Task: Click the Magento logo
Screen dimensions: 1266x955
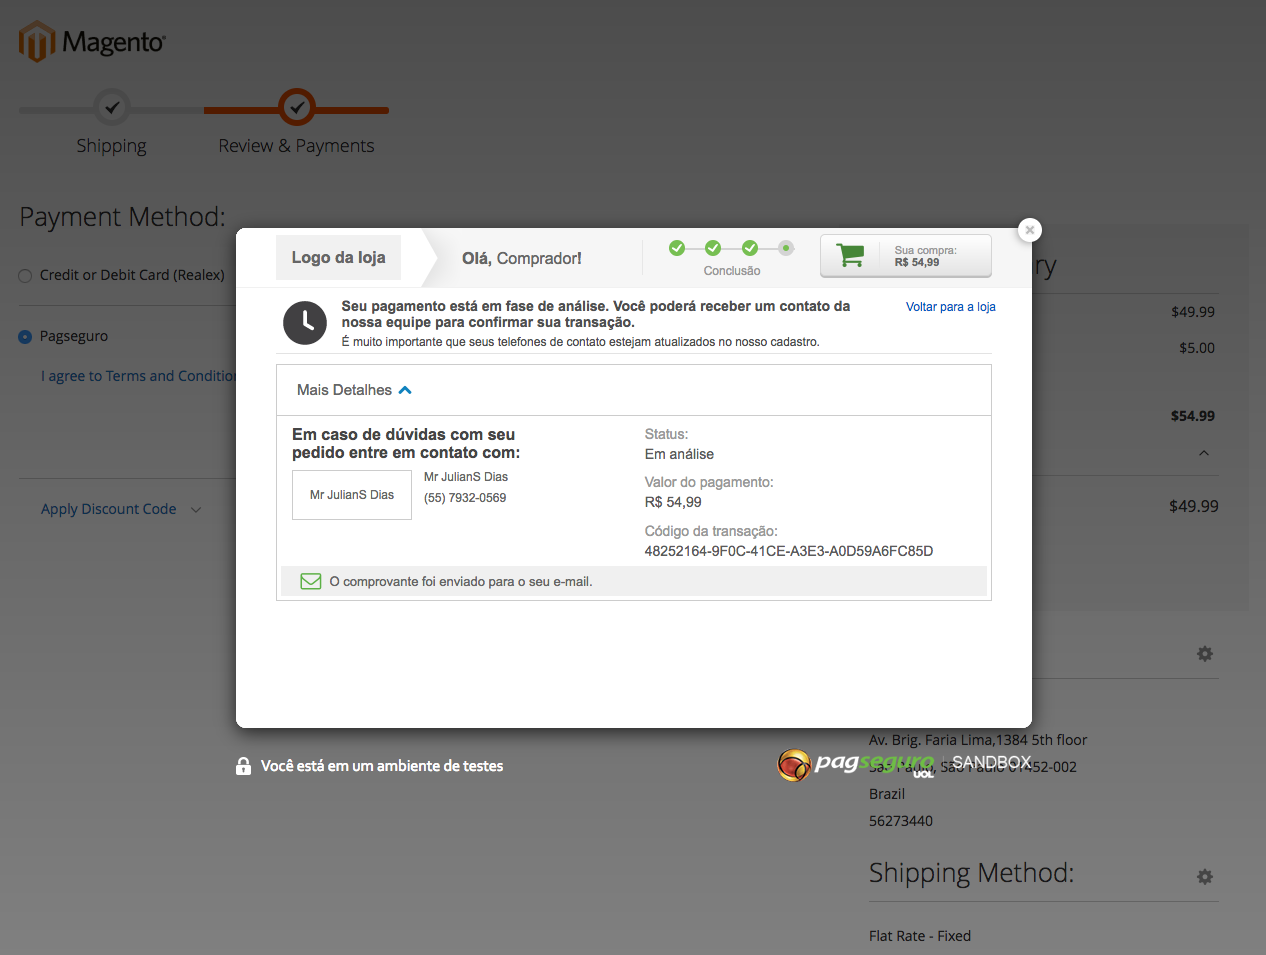Action: 92,42
